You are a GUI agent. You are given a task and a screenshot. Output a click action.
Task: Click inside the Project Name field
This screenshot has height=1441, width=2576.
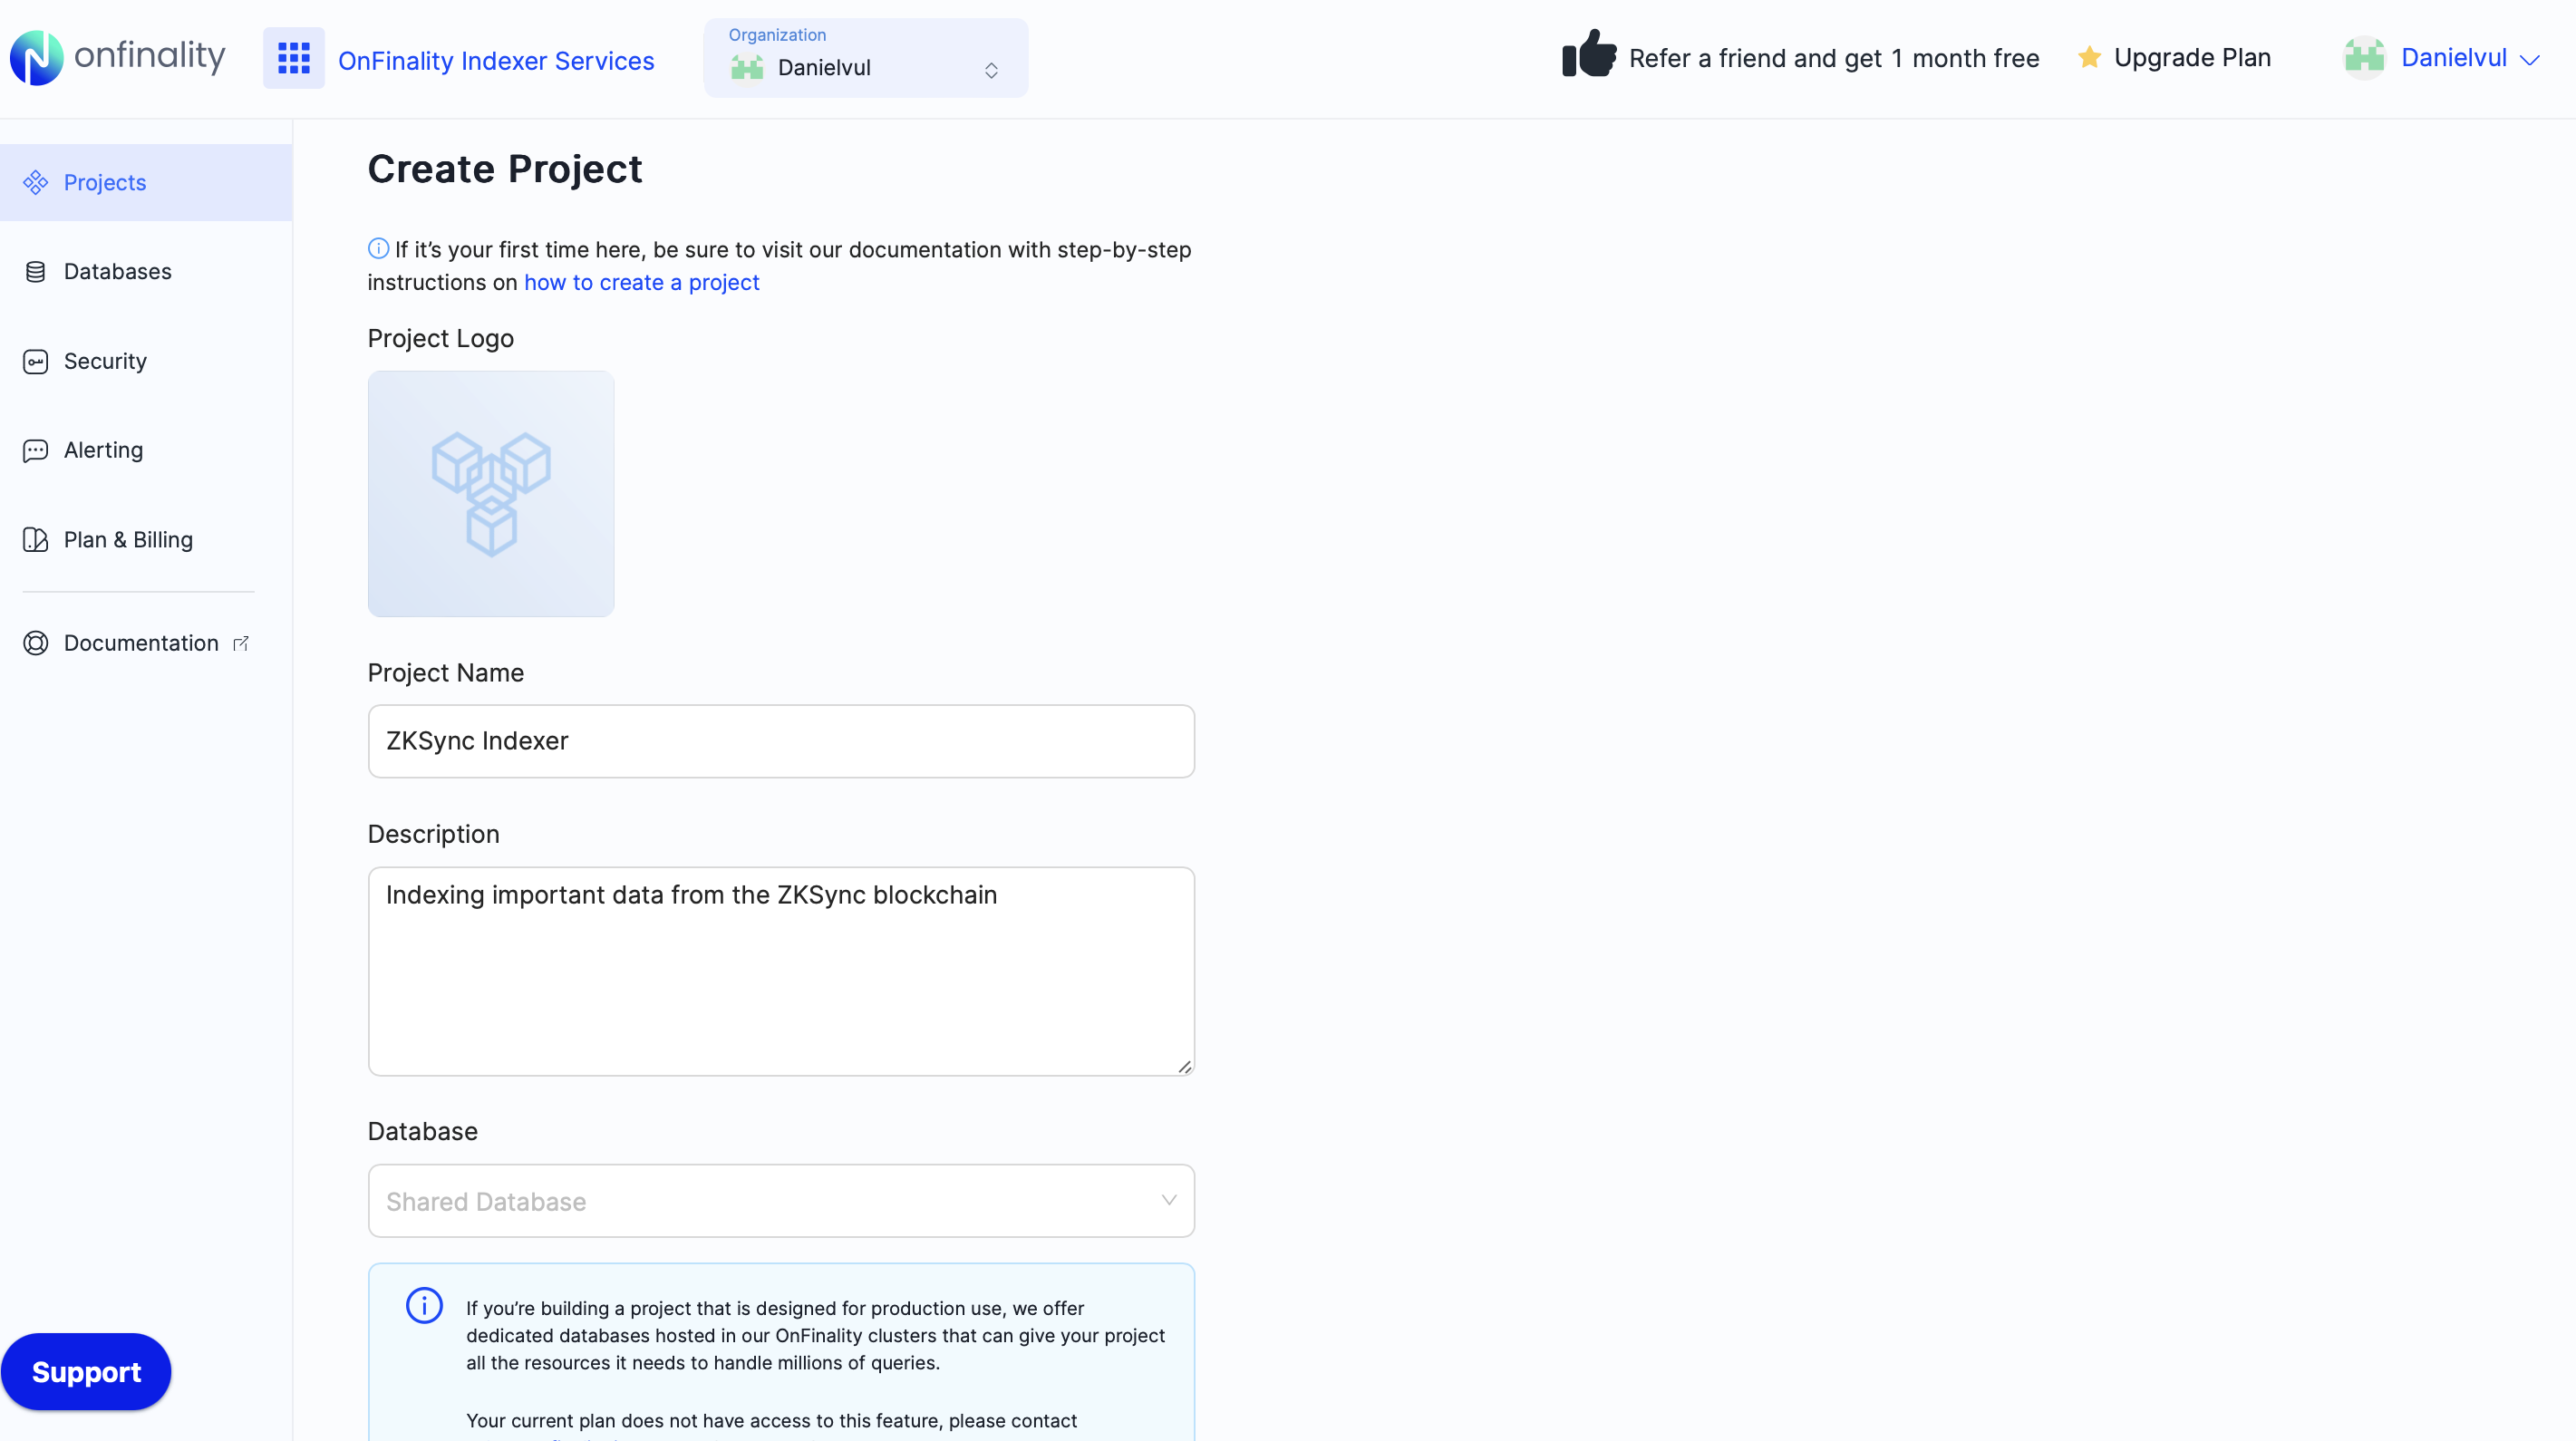pos(781,741)
